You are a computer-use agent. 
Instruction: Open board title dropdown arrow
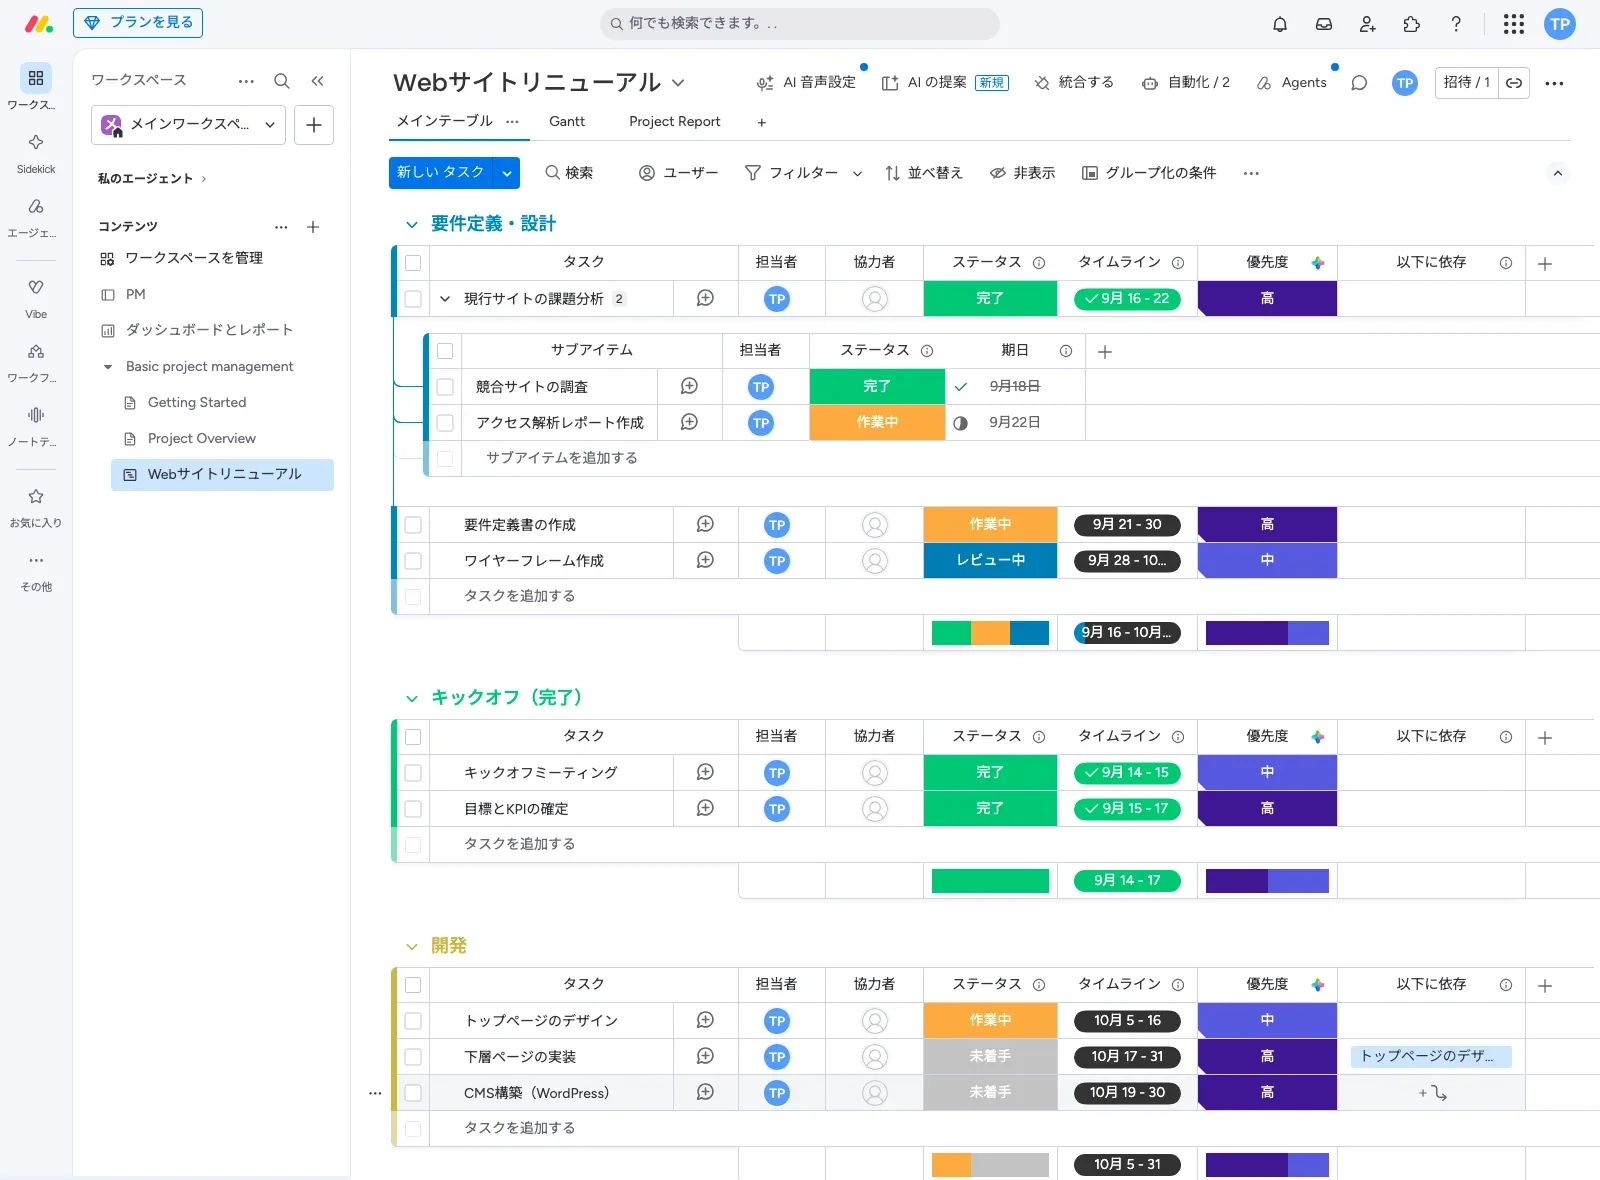tap(678, 83)
